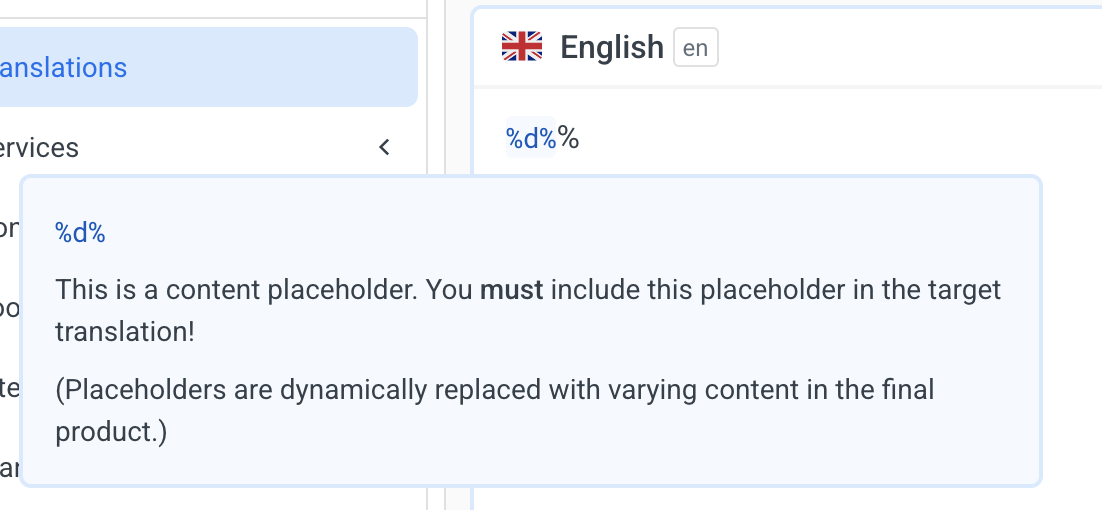Select the English language heading
The image size is (1102, 510).
pyautogui.click(x=611, y=47)
